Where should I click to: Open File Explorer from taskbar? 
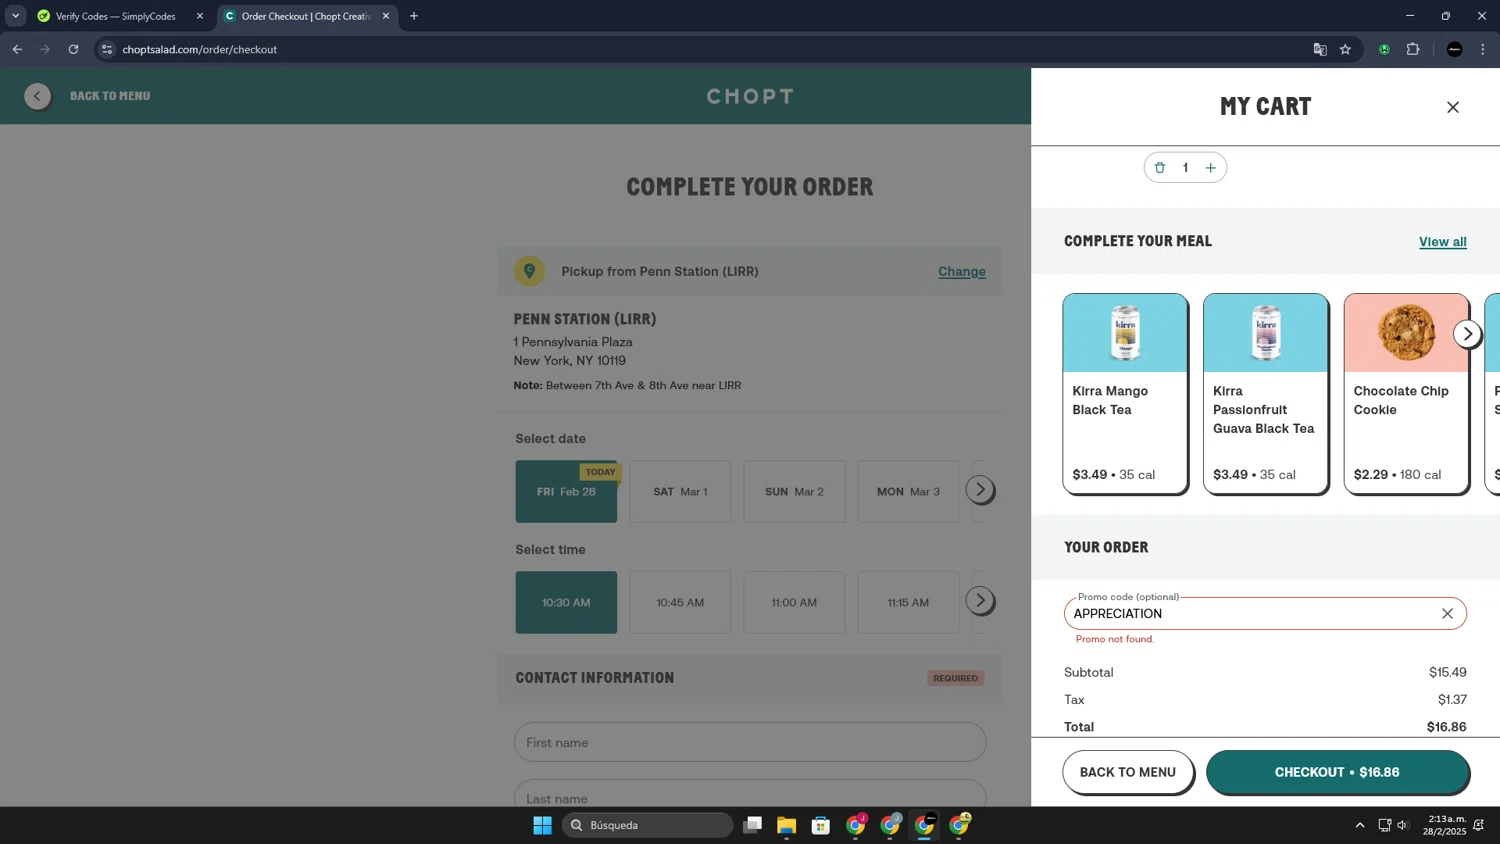786,825
